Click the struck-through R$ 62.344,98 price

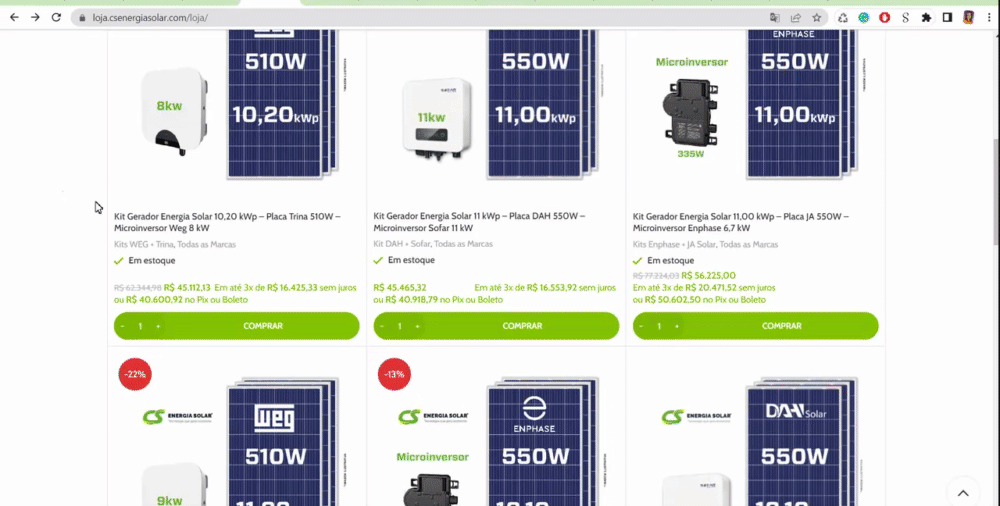coord(138,288)
